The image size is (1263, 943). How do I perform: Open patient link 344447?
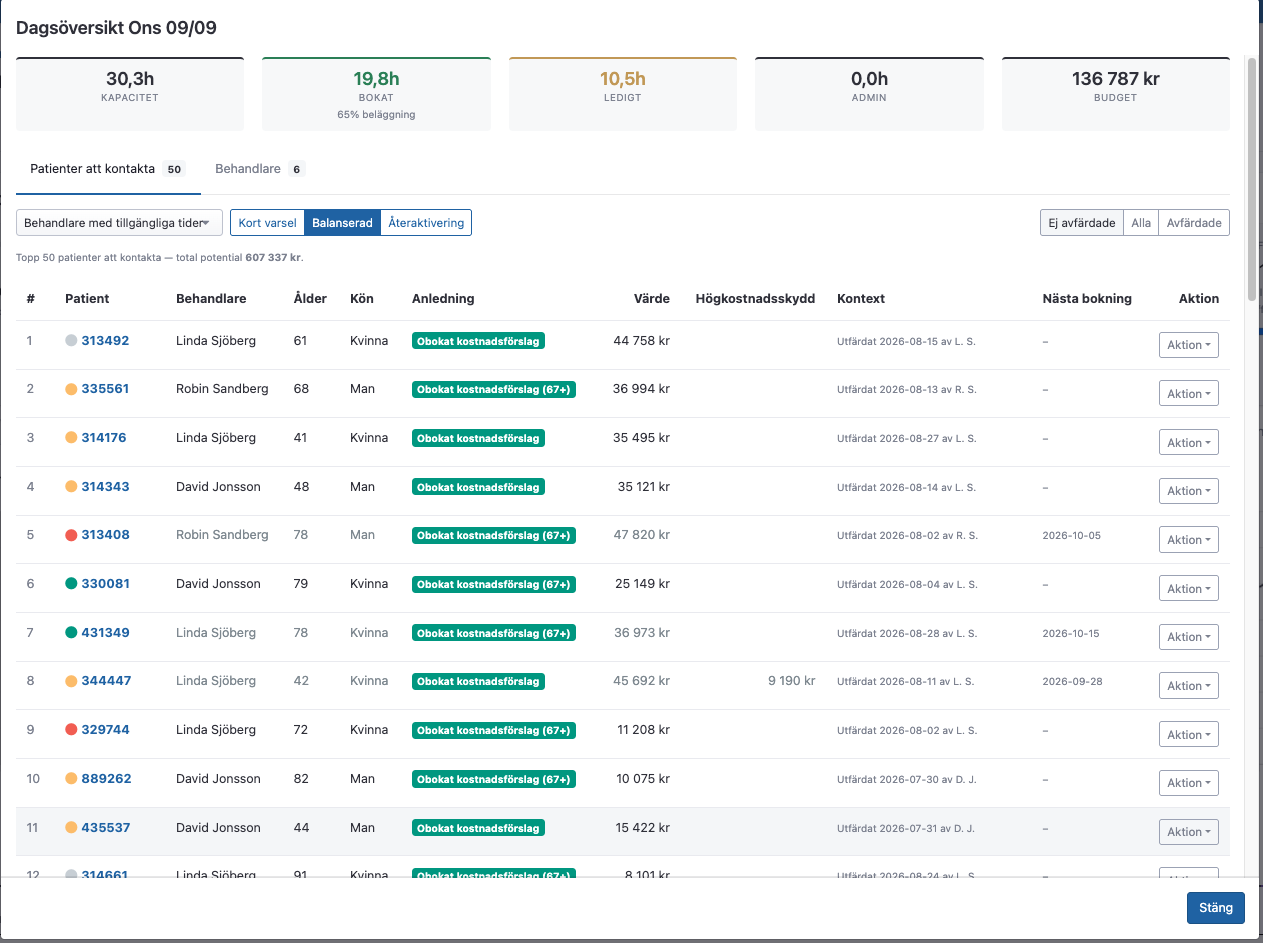pos(106,681)
